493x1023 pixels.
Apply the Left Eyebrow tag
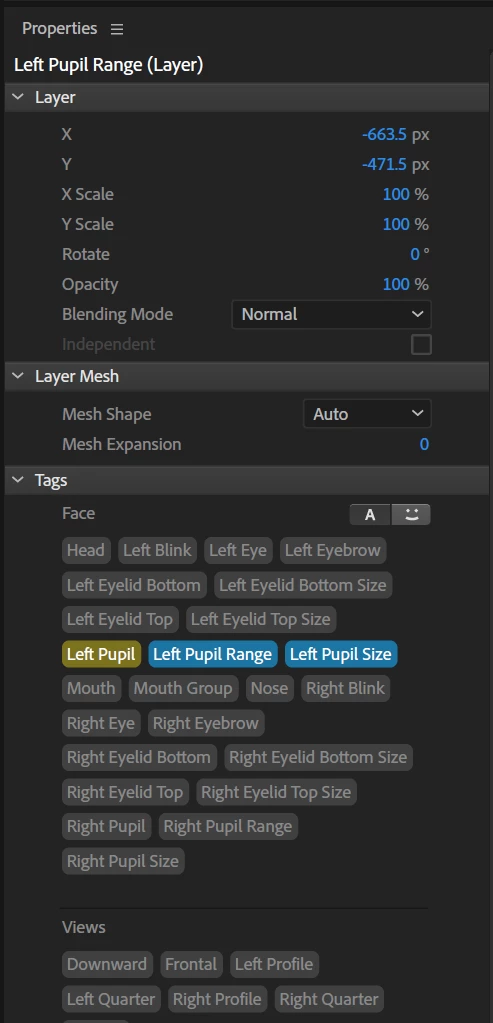[333, 550]
